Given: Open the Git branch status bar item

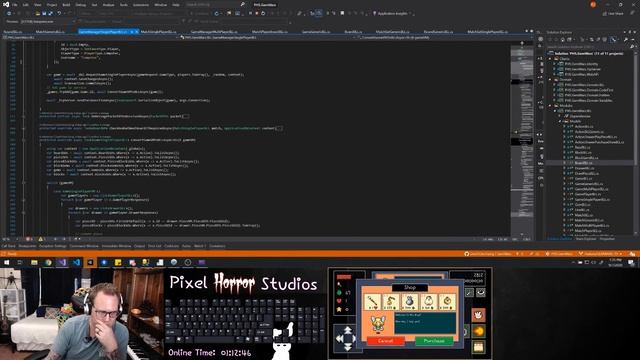Looking at the screenshot, I should (x=600, y=253).
